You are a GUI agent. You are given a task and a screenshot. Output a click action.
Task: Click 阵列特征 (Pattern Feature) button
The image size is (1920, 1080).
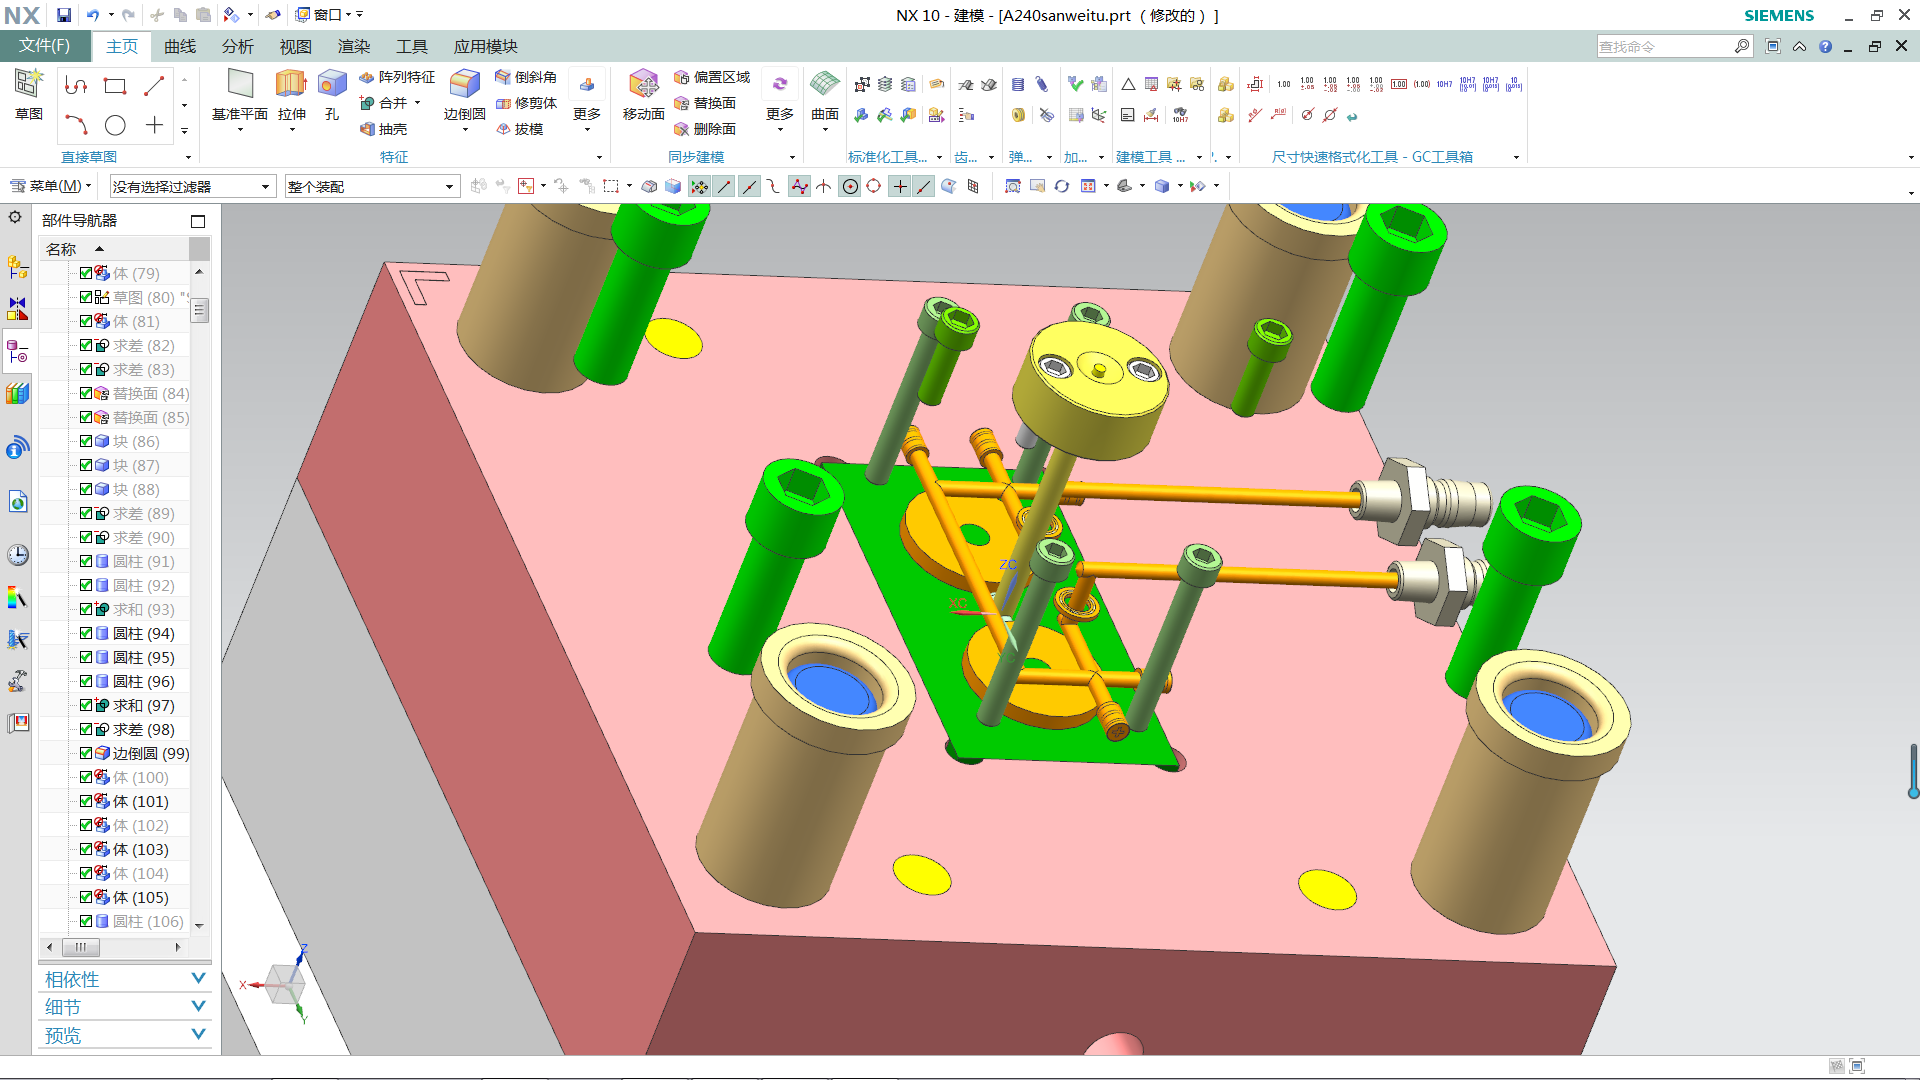tap(397, 77)
